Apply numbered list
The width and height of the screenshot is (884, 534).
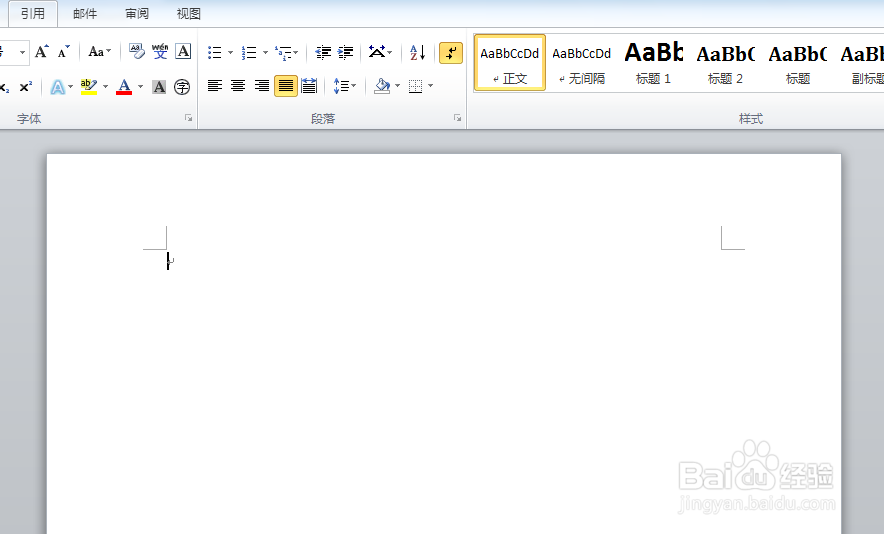tap(249, 53)
